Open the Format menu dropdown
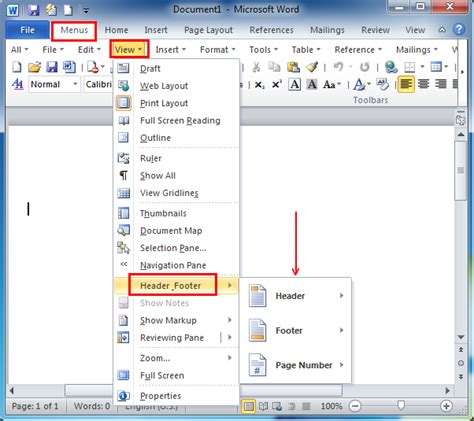Screen dimensions: 474x421 [217, 50]
